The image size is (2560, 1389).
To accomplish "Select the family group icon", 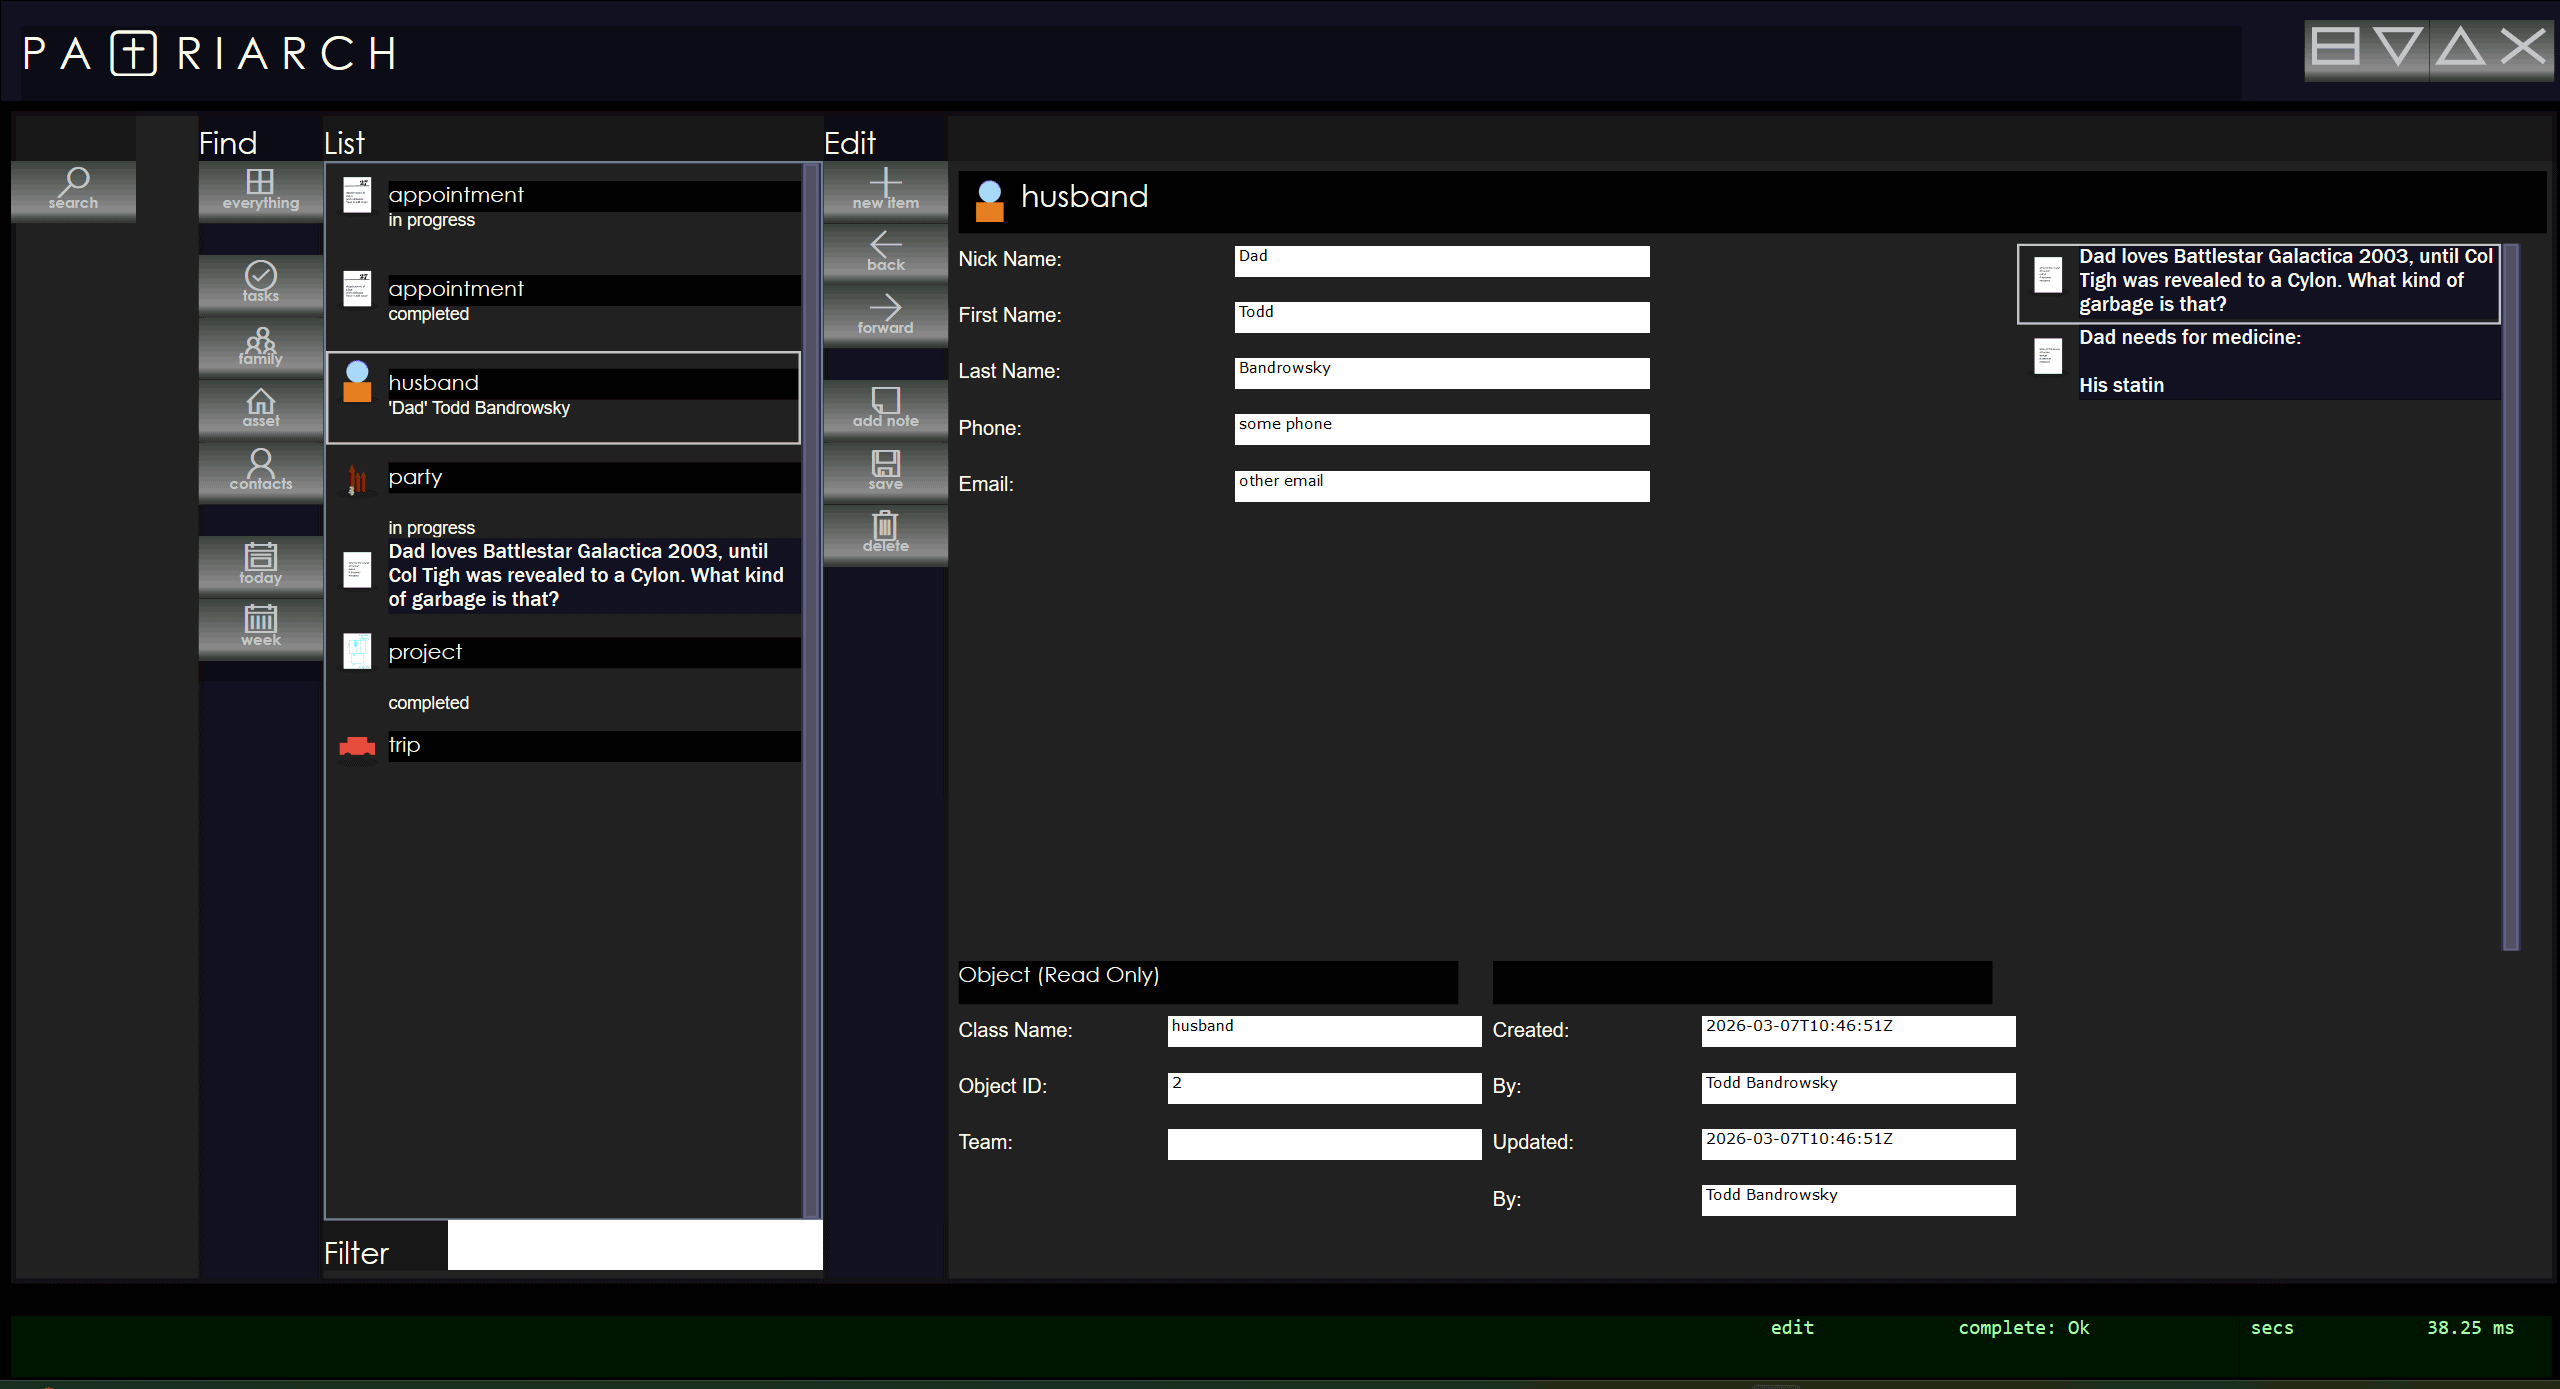I will click(x=260, y=345).
